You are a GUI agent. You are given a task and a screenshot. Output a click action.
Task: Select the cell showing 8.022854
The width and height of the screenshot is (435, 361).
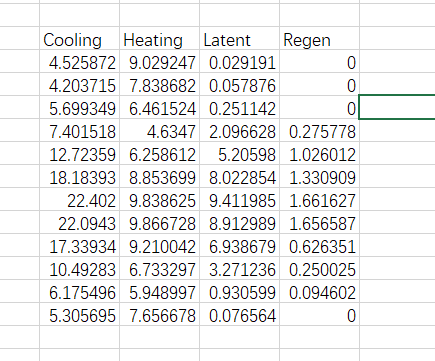pyautogui.click(x=239, y=176)
